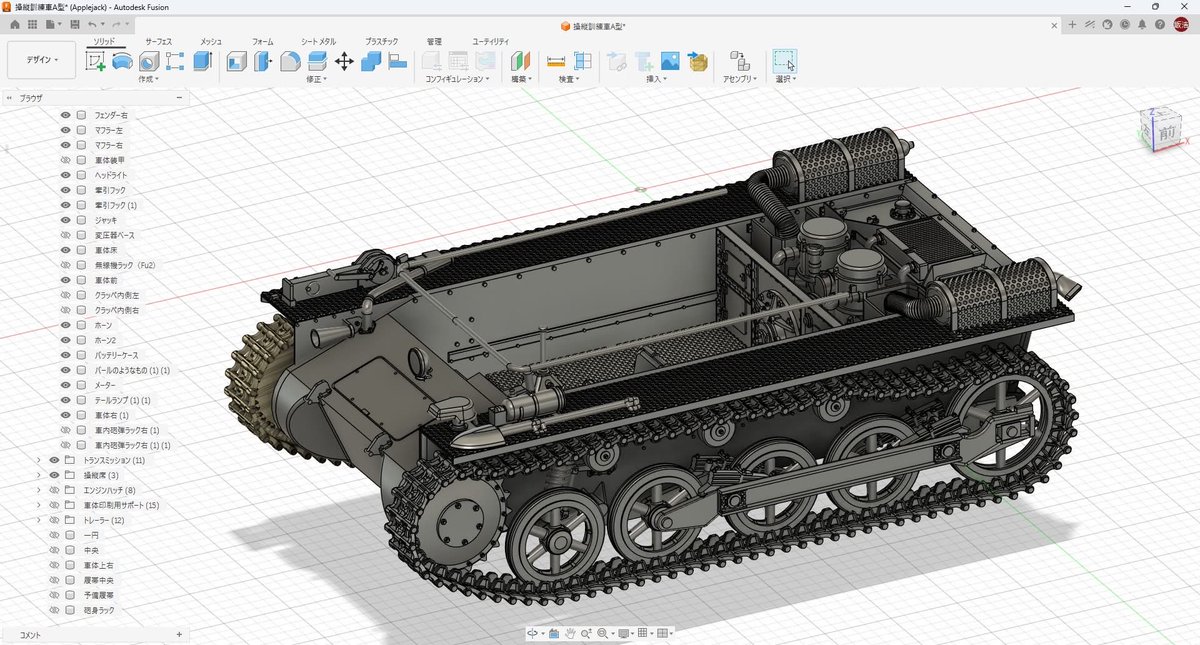Screen dimensions: 1200x645
Task: Open the Data Panel grid icon
Action: 33,23
